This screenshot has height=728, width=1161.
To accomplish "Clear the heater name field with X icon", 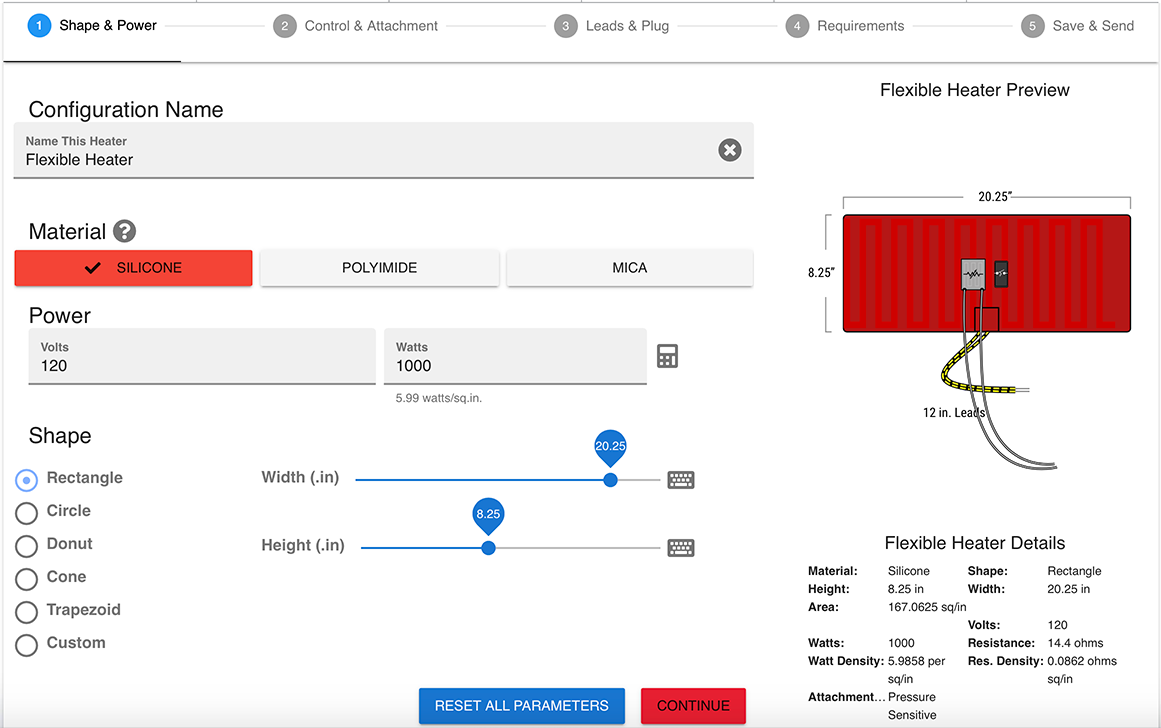I will [x=730, y=150].
